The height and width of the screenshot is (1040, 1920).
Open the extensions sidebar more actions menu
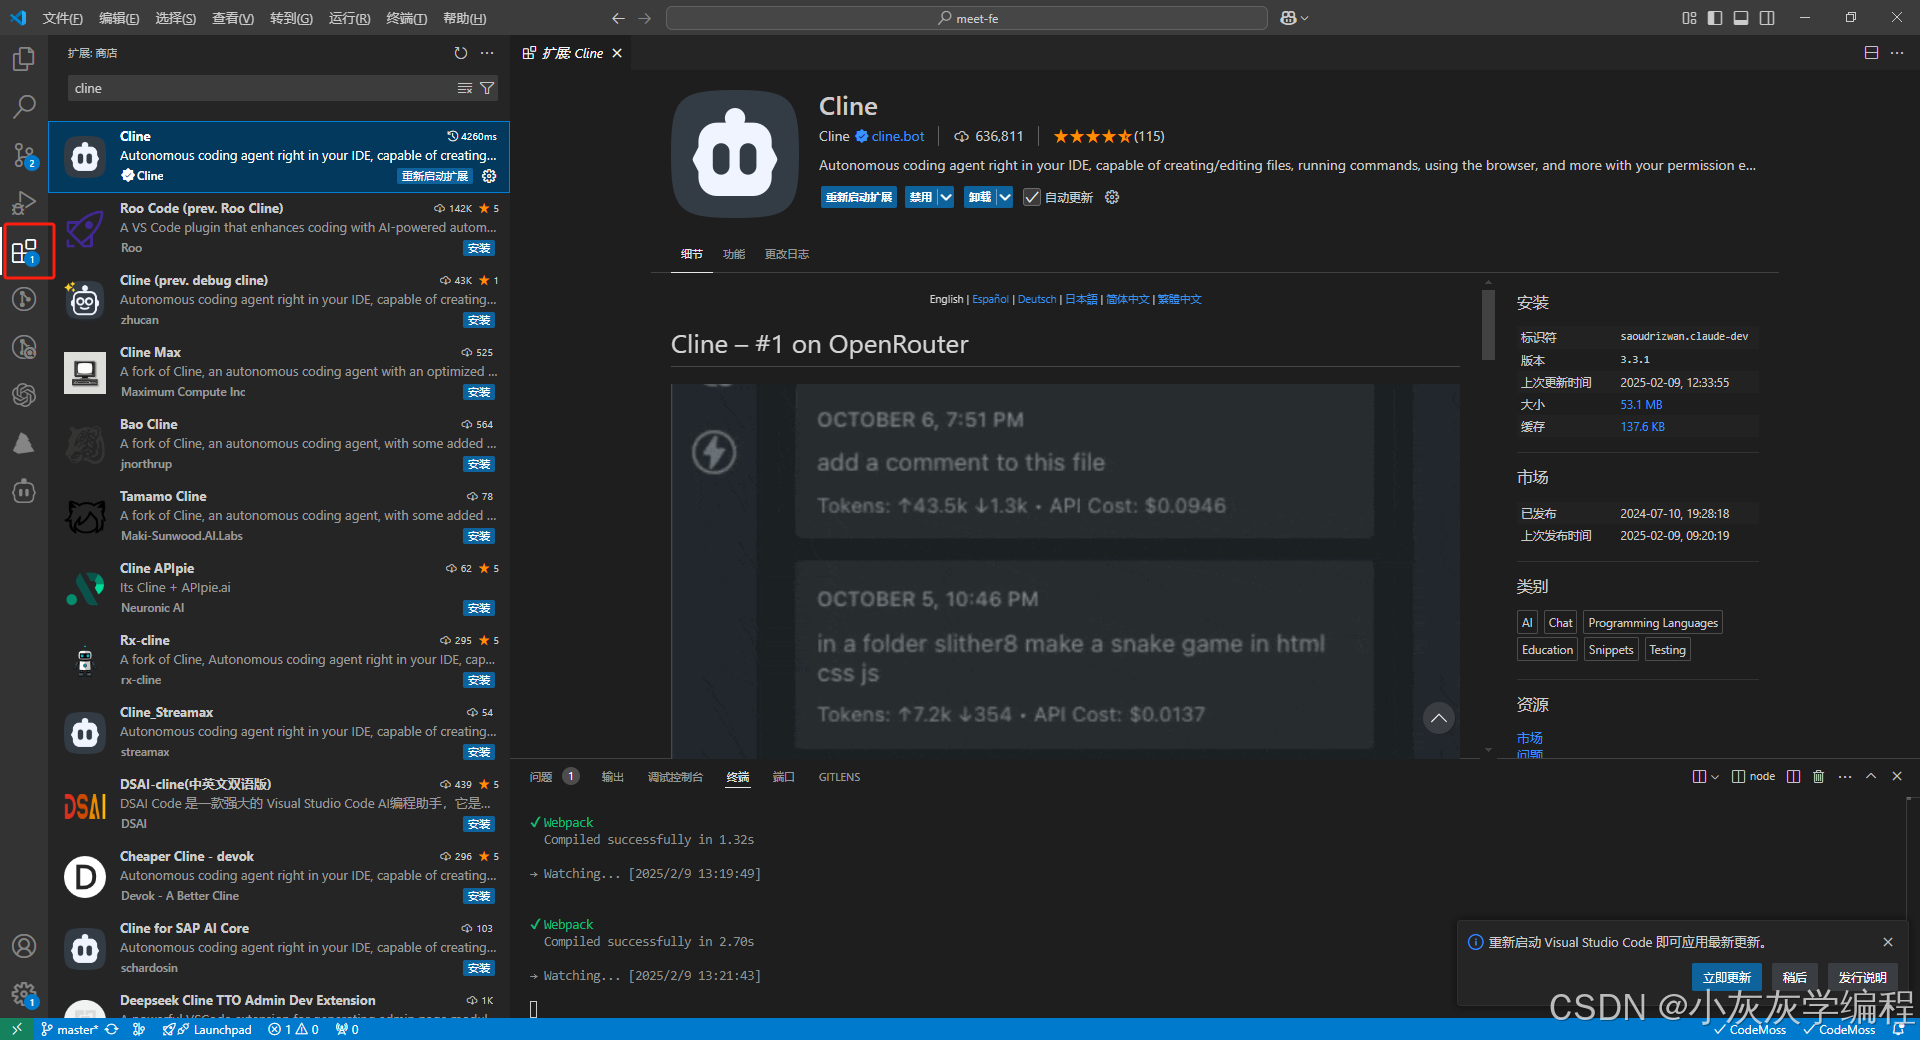click(487, 53)
